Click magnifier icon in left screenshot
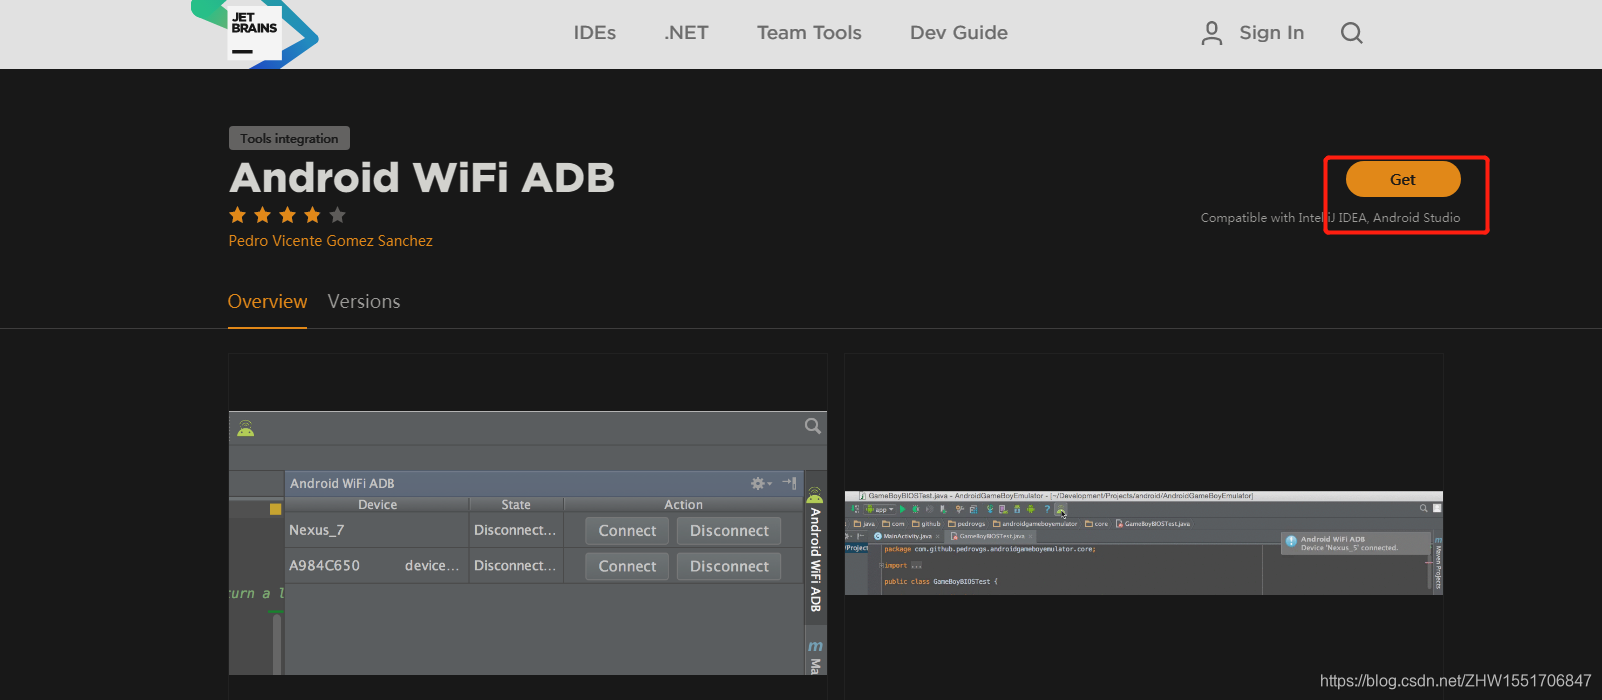 coord(813,426)
